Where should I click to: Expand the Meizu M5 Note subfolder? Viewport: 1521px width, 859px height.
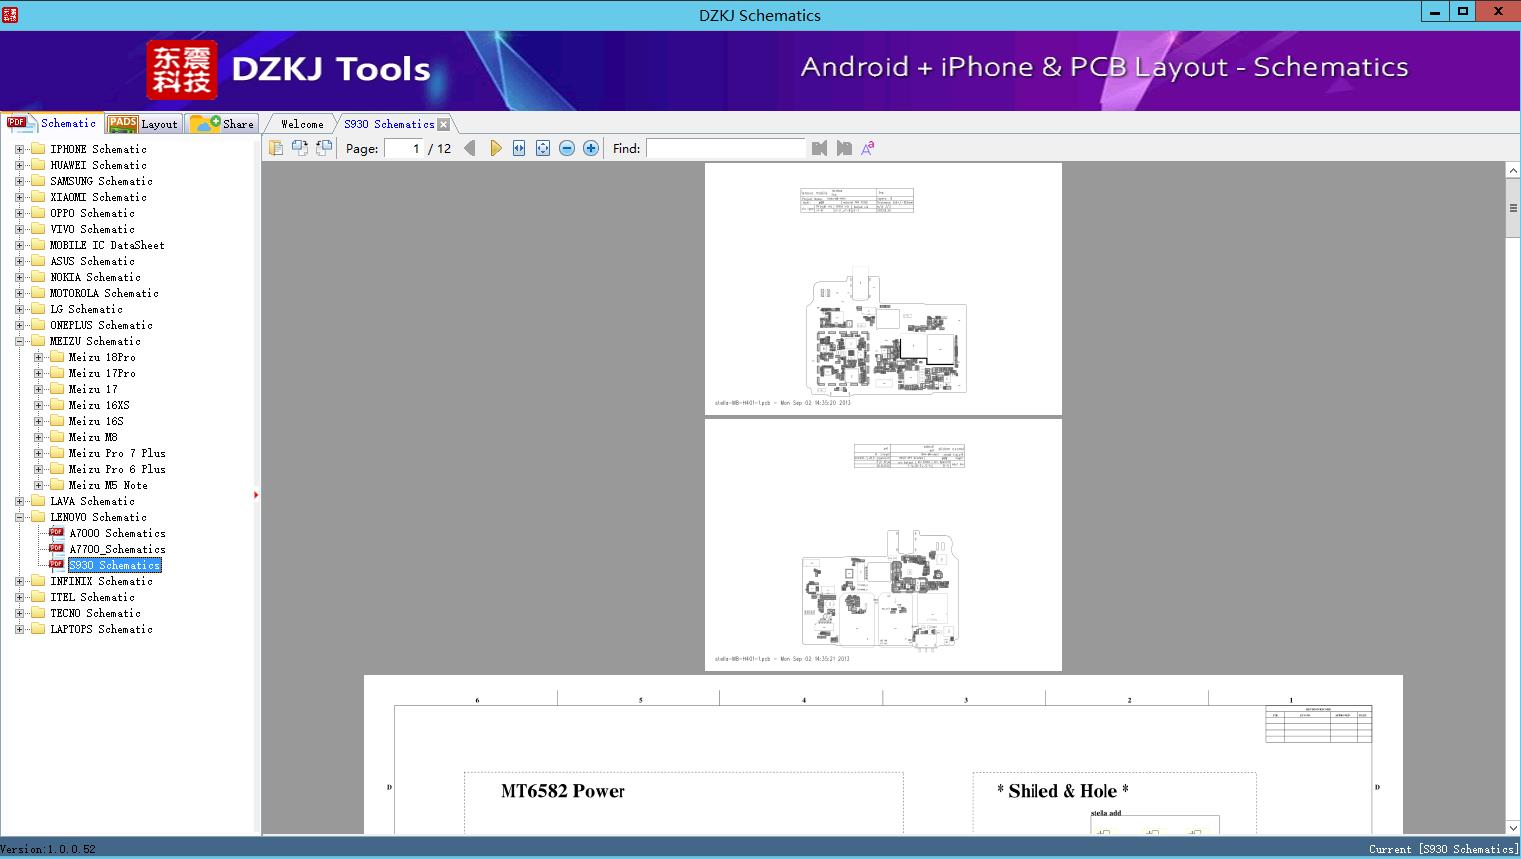click(x=38, y=485)
